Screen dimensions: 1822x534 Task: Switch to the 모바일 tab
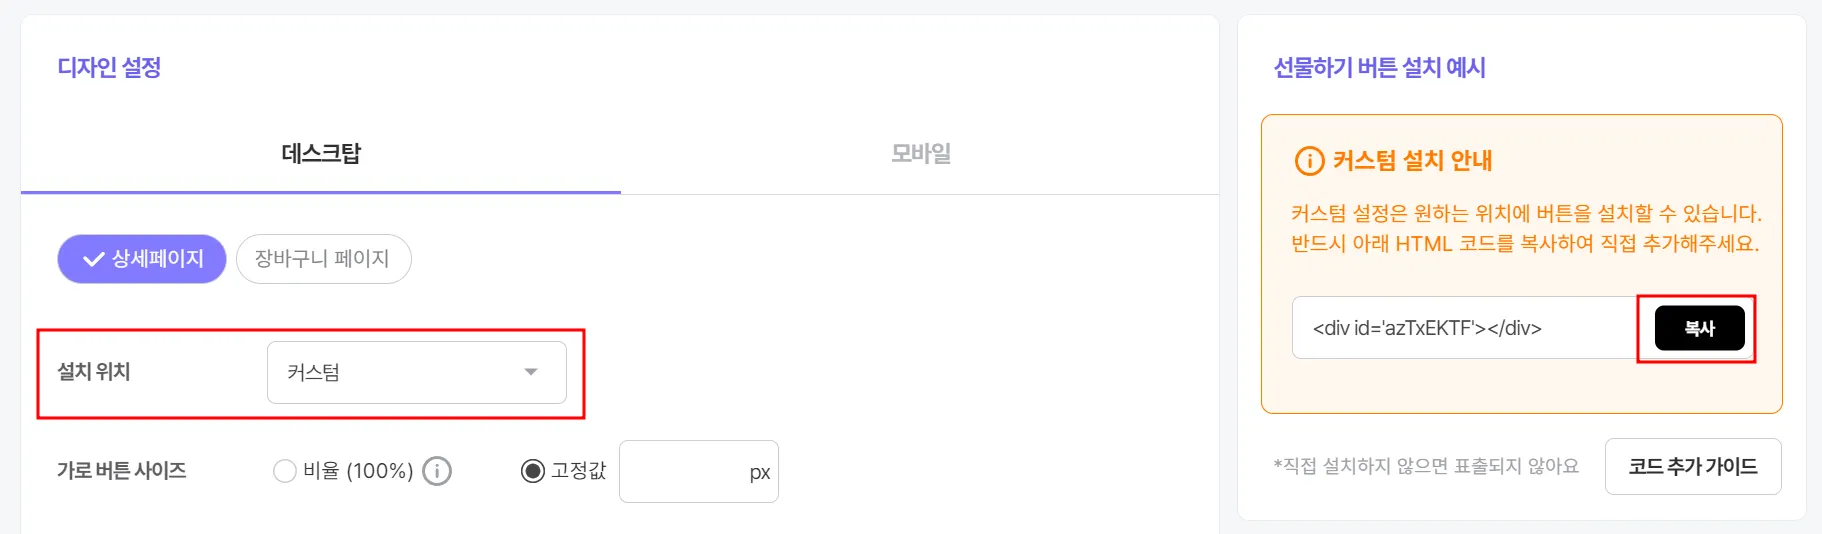920,154
